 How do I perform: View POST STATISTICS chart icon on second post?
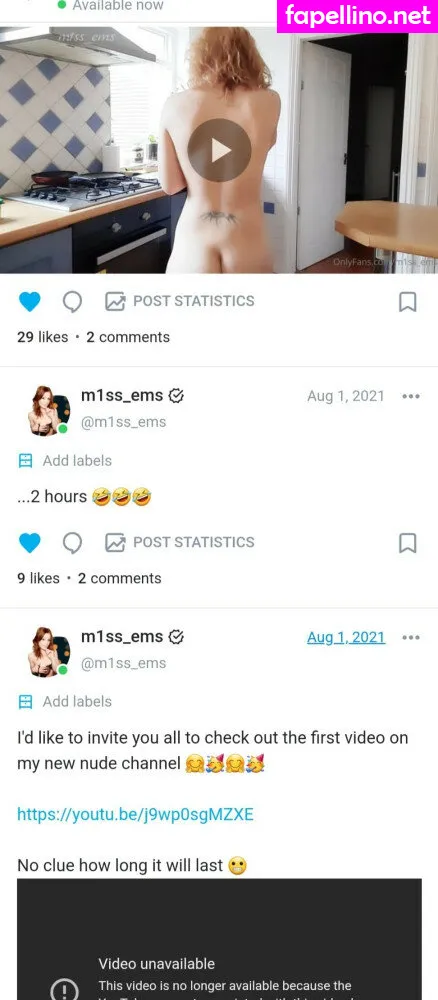coord(115,542)
